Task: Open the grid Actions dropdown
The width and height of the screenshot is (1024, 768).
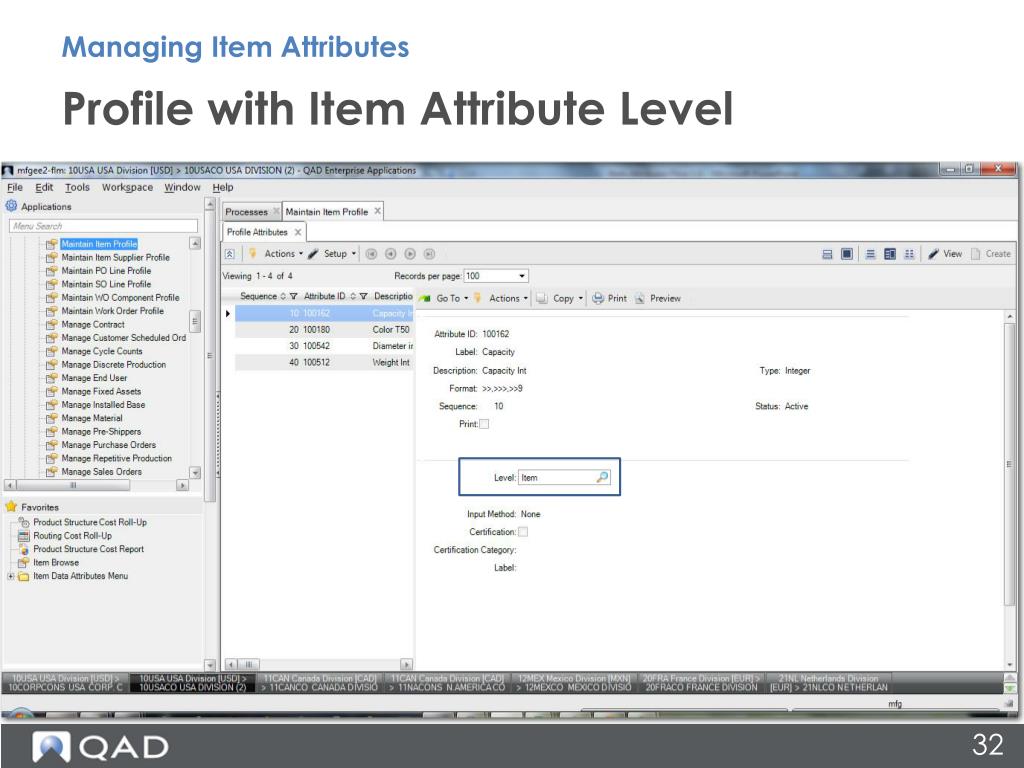Action: tap(283, 254)
